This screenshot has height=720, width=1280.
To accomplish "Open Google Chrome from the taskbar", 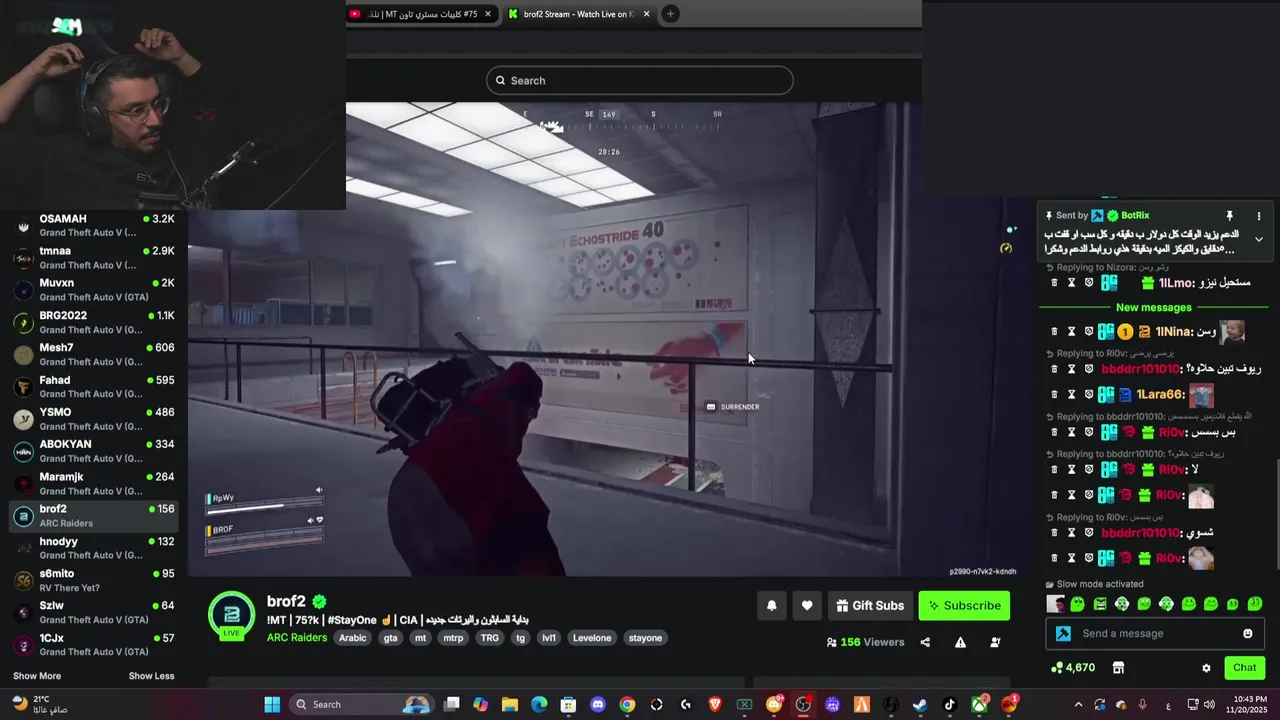I will click(x=627, y=705).
